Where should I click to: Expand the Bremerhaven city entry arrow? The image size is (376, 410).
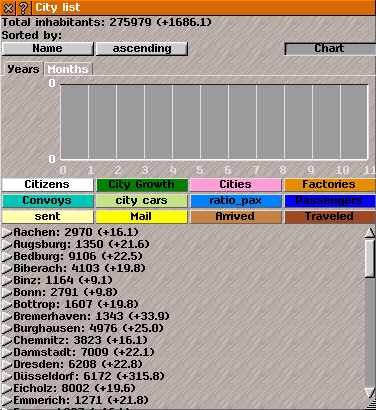click(7, 316)
